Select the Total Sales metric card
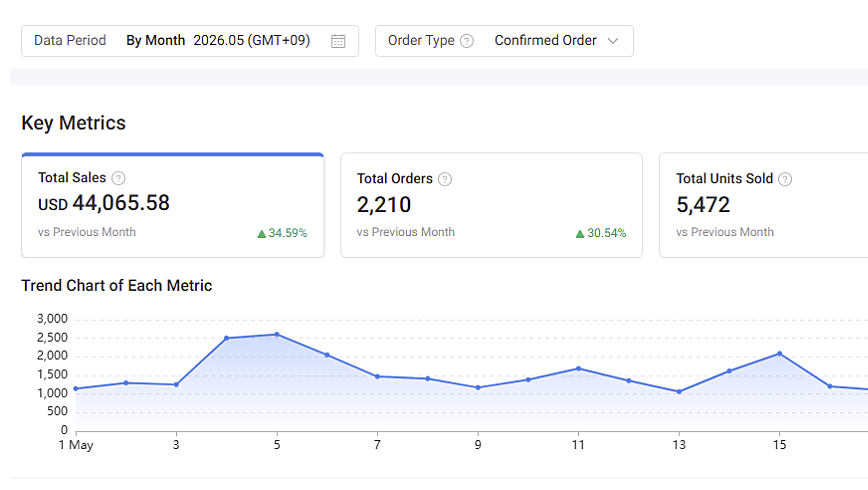Viewport: 868px width, 490px height. tap(173, 205)
